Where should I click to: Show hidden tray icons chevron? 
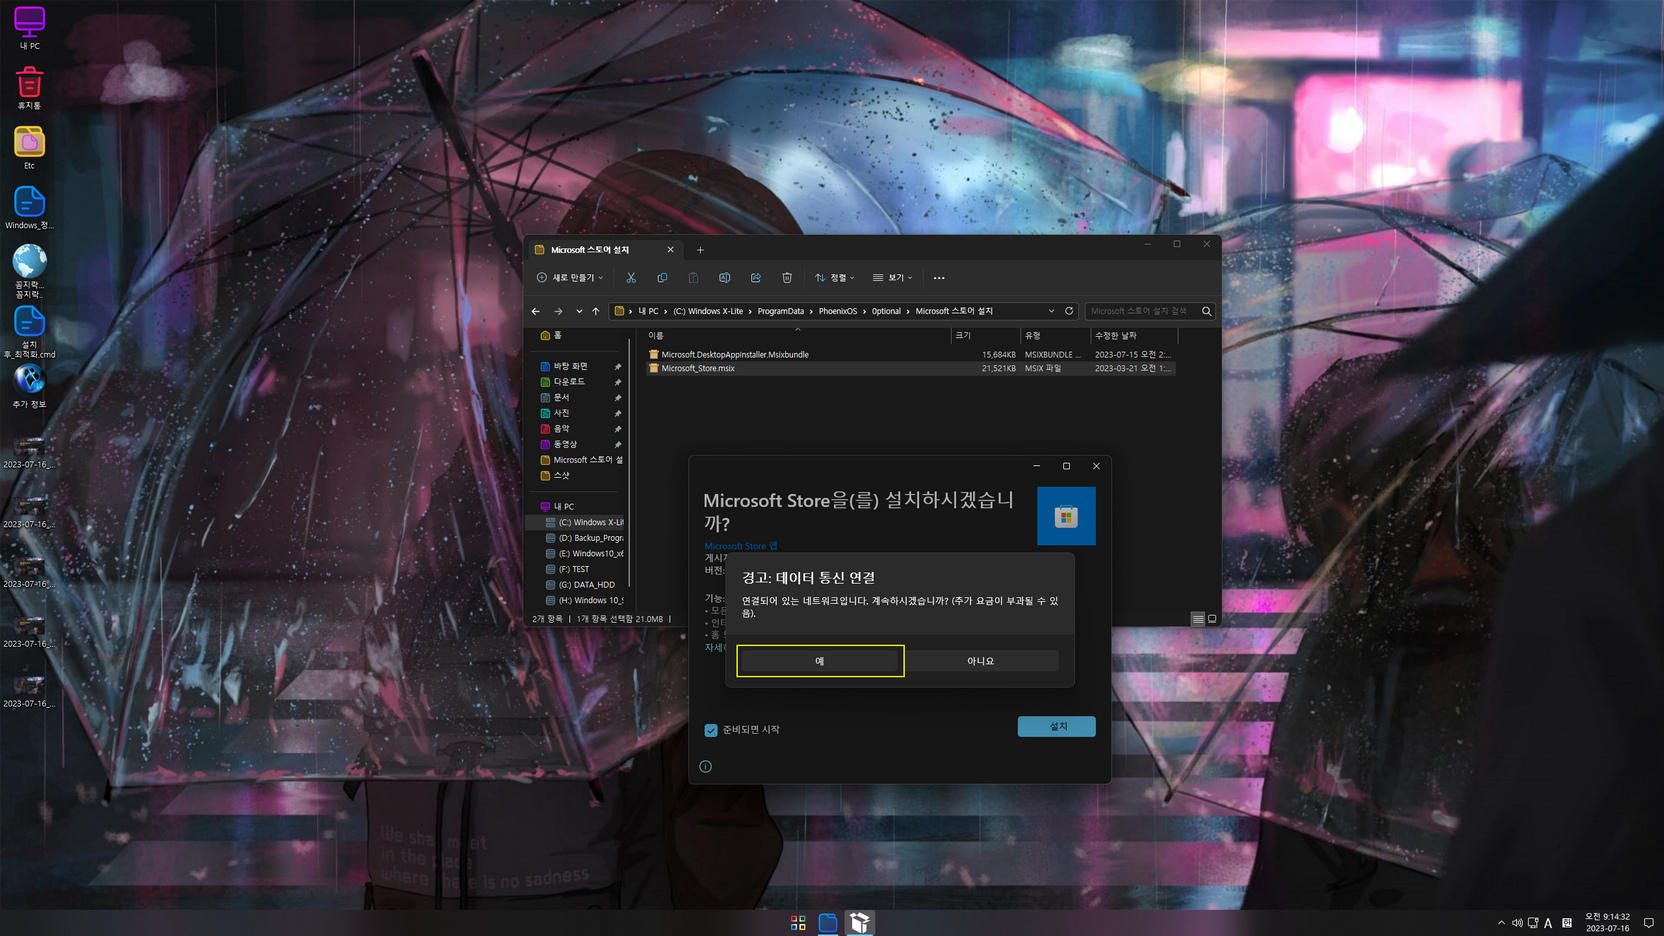(1501, 923)
